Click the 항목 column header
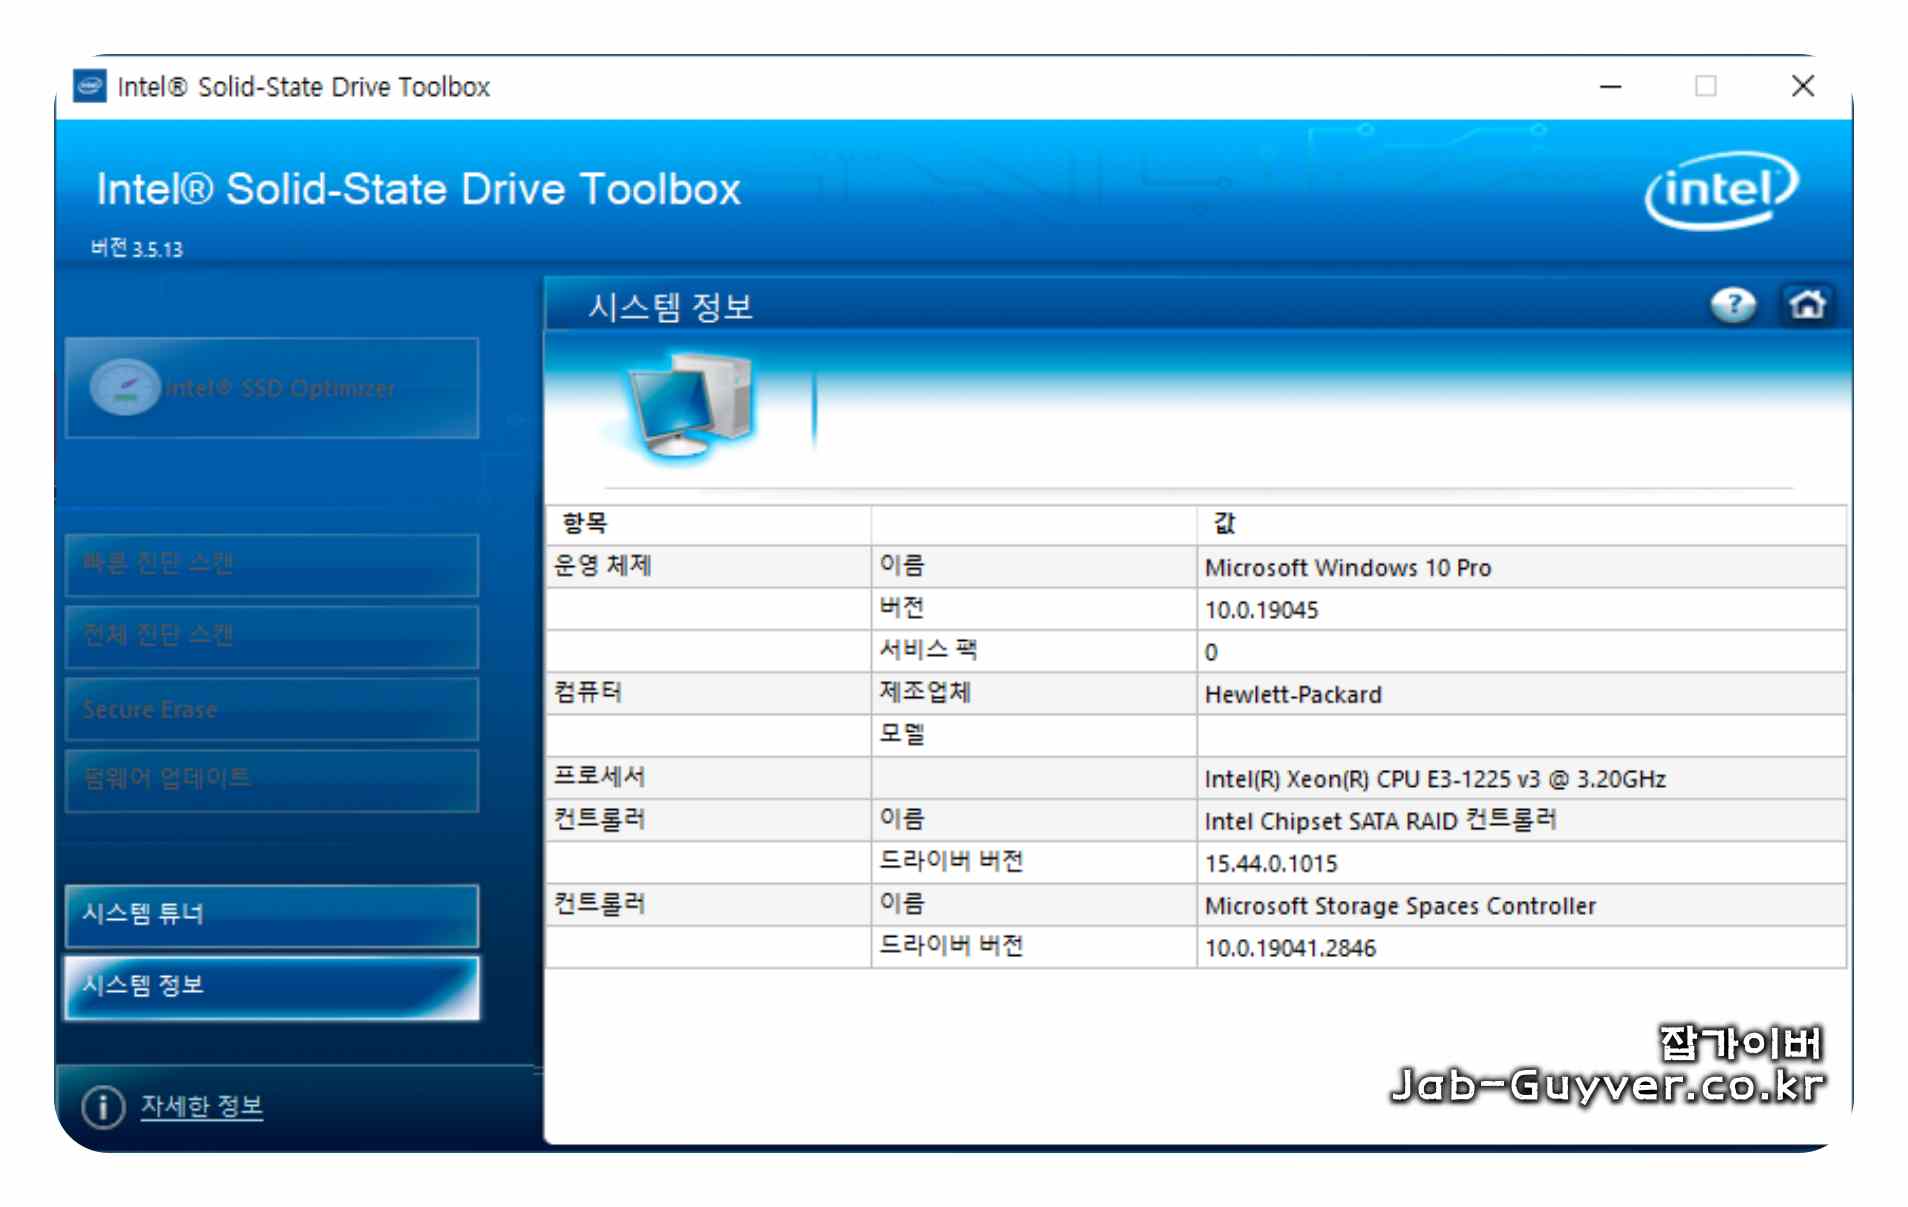This screenshot has height=1207, width=1908. coord(708,524)
